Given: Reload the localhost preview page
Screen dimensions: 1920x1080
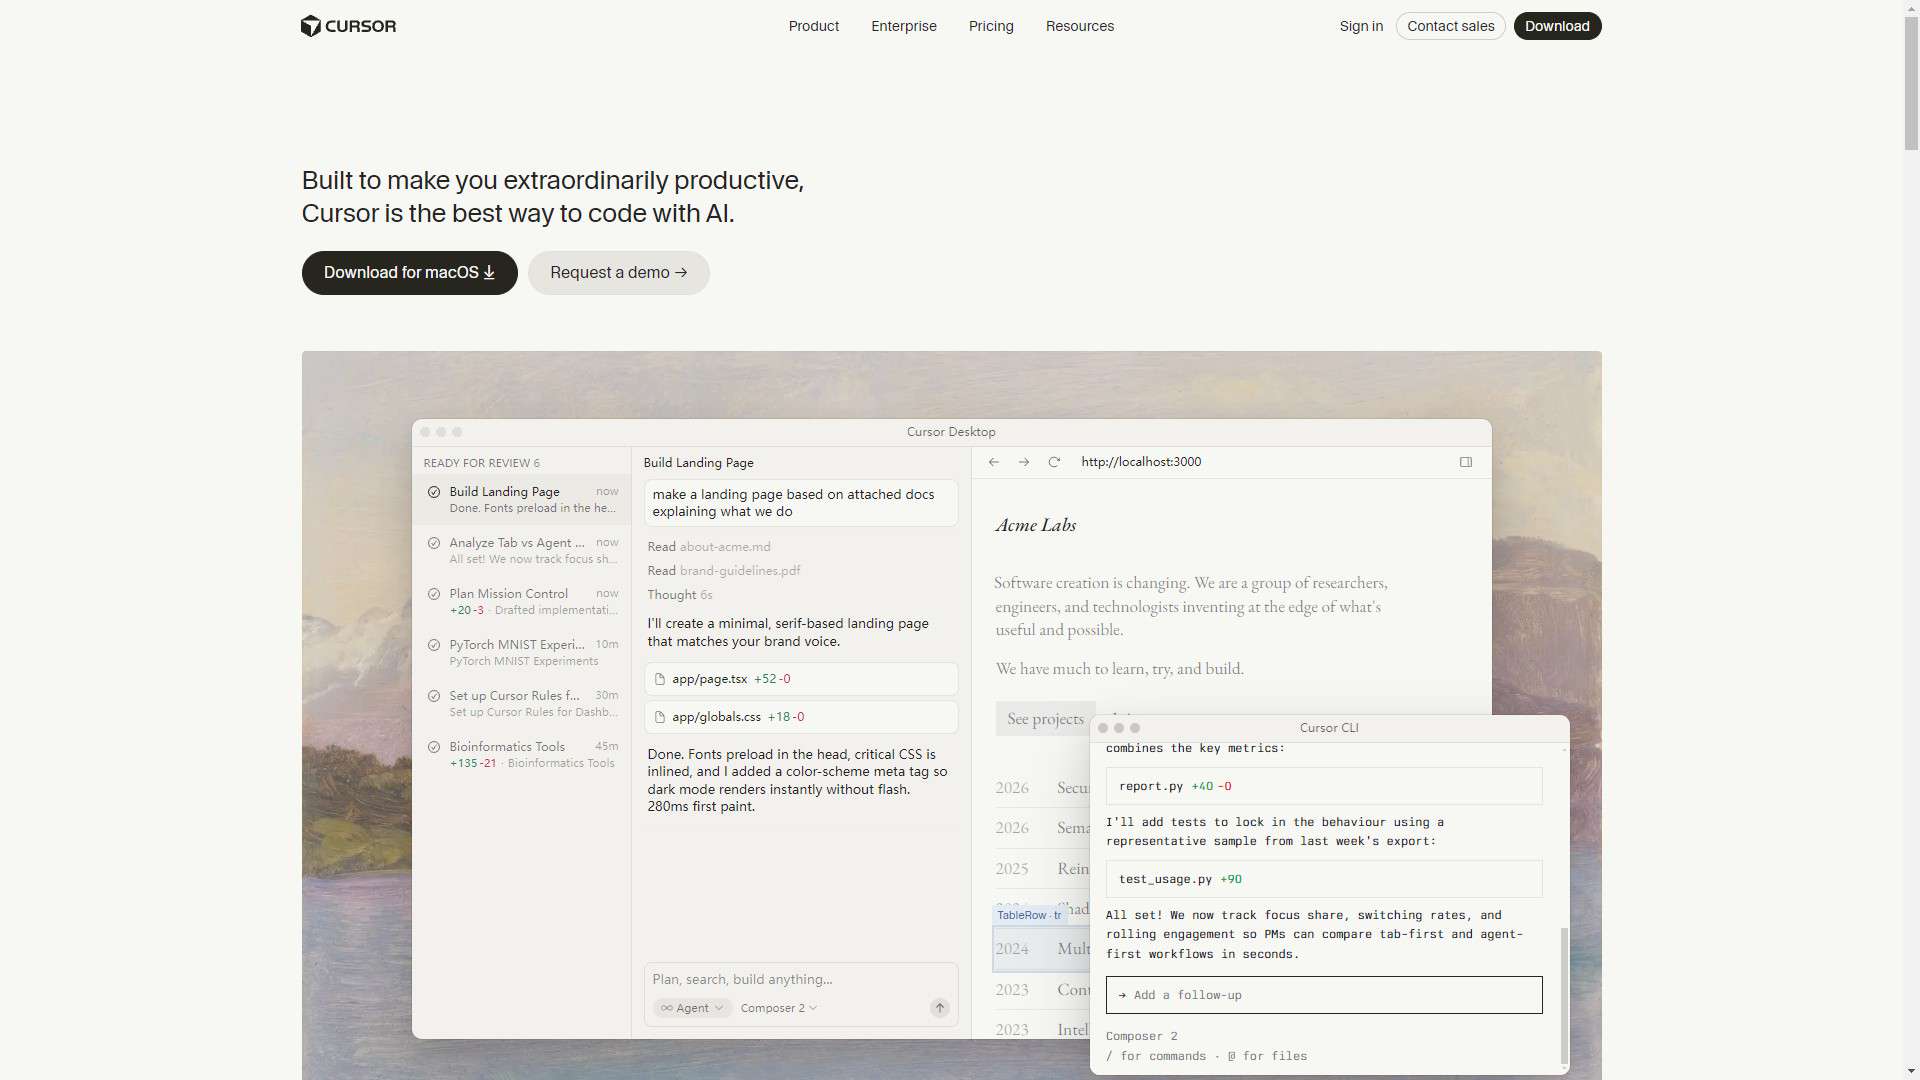Looking at the screenshot, I should [x=1054, y=462].
